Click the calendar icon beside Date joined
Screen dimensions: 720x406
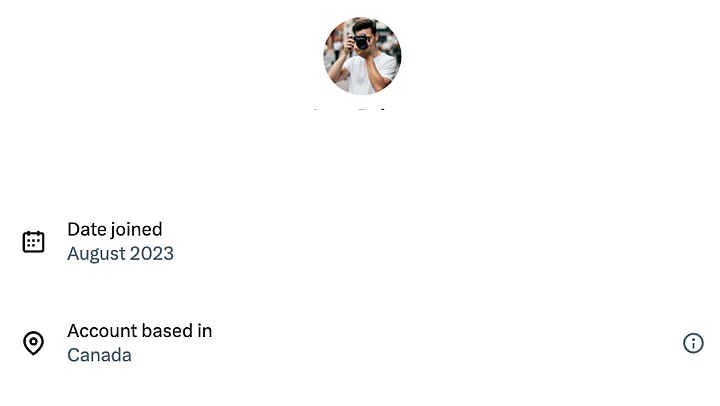pyautogui.click(x=34, y=242)
